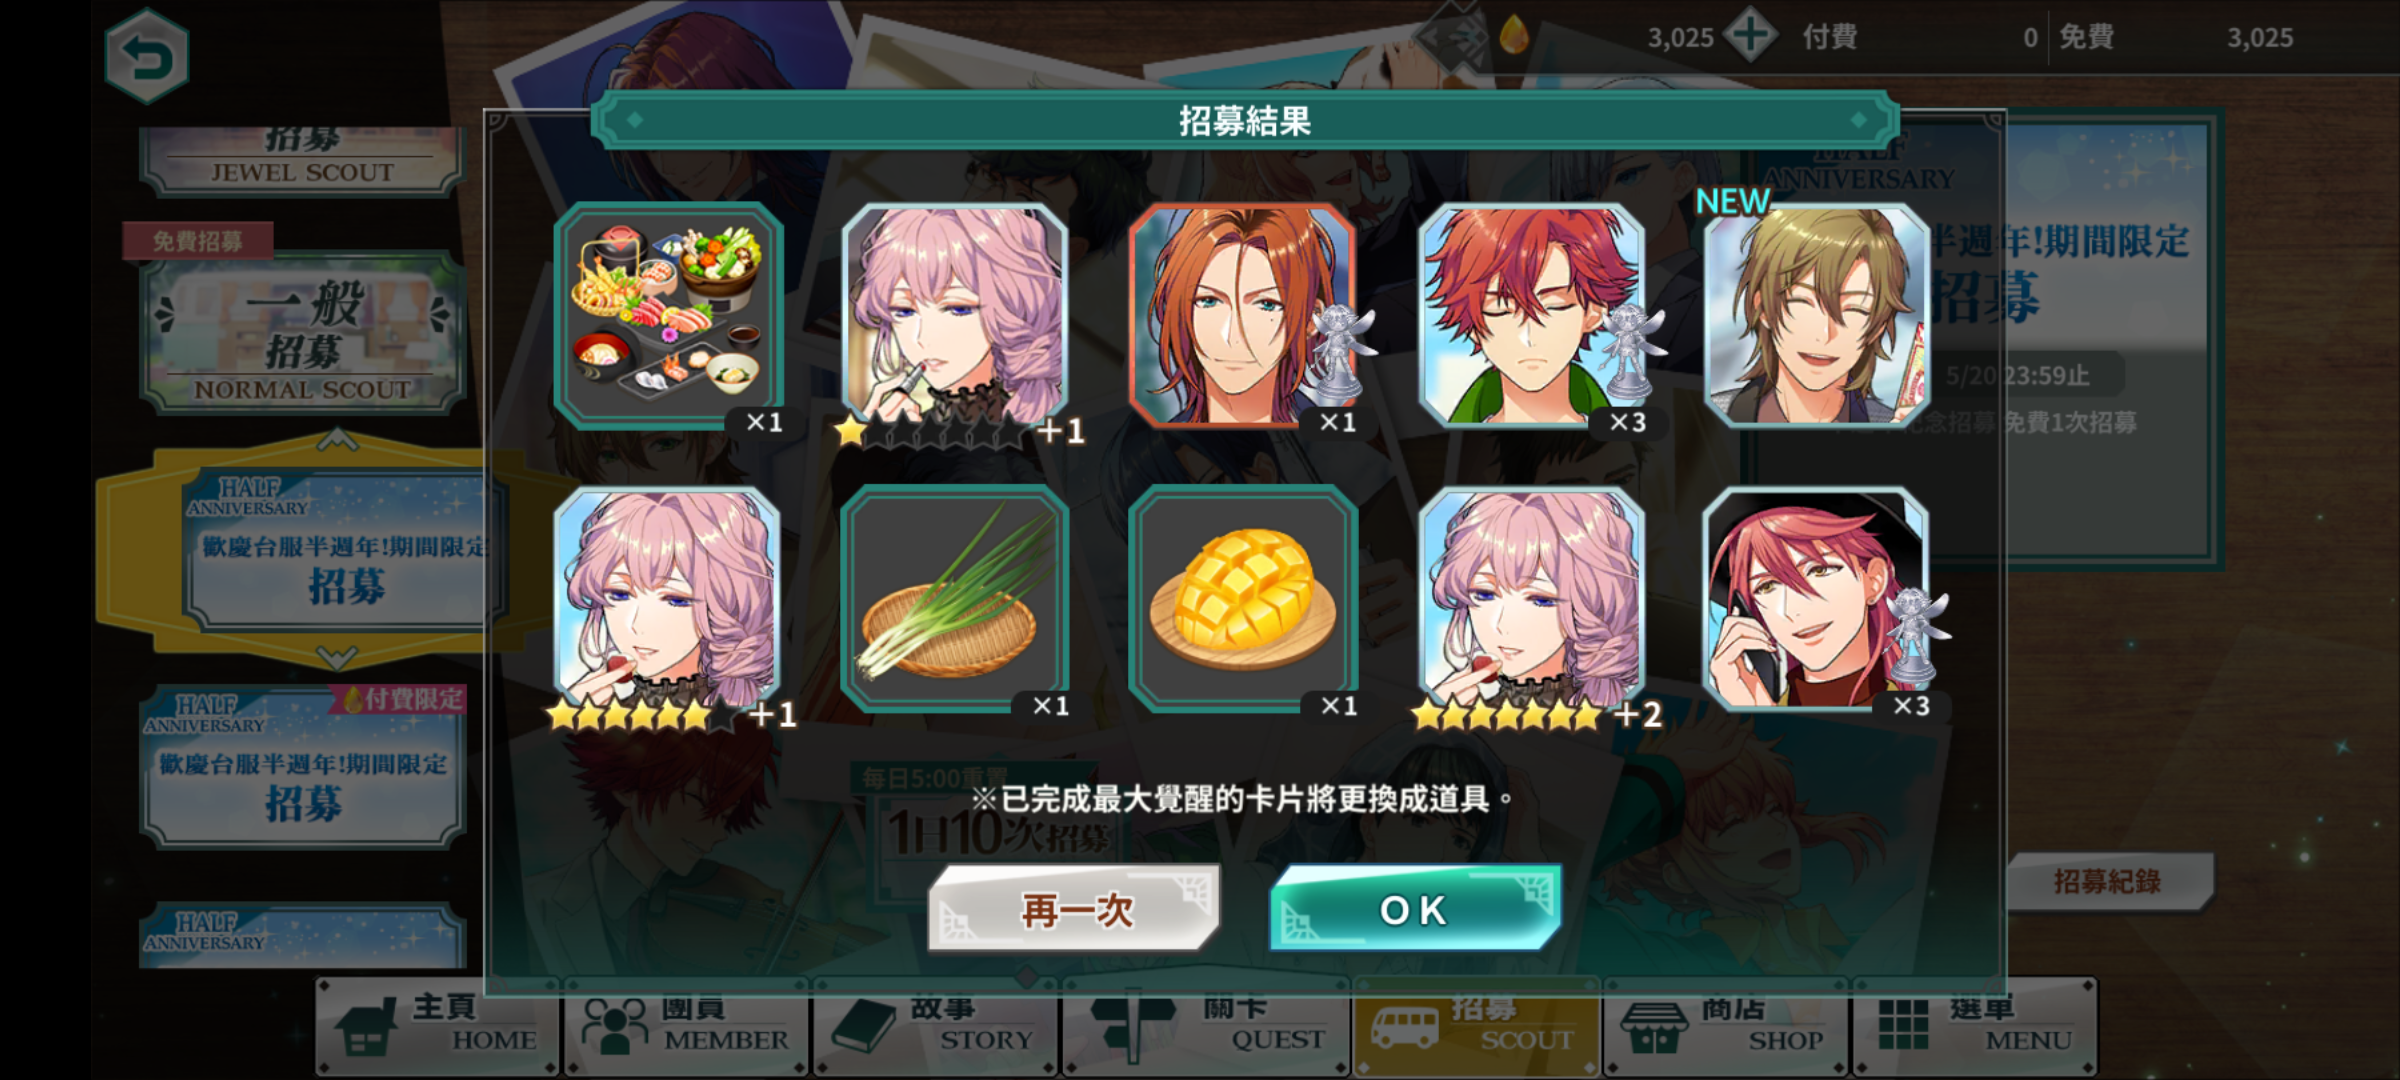Tap the plus icon to add jewels
The image size is (2400, 1080).
point(1751,36)
